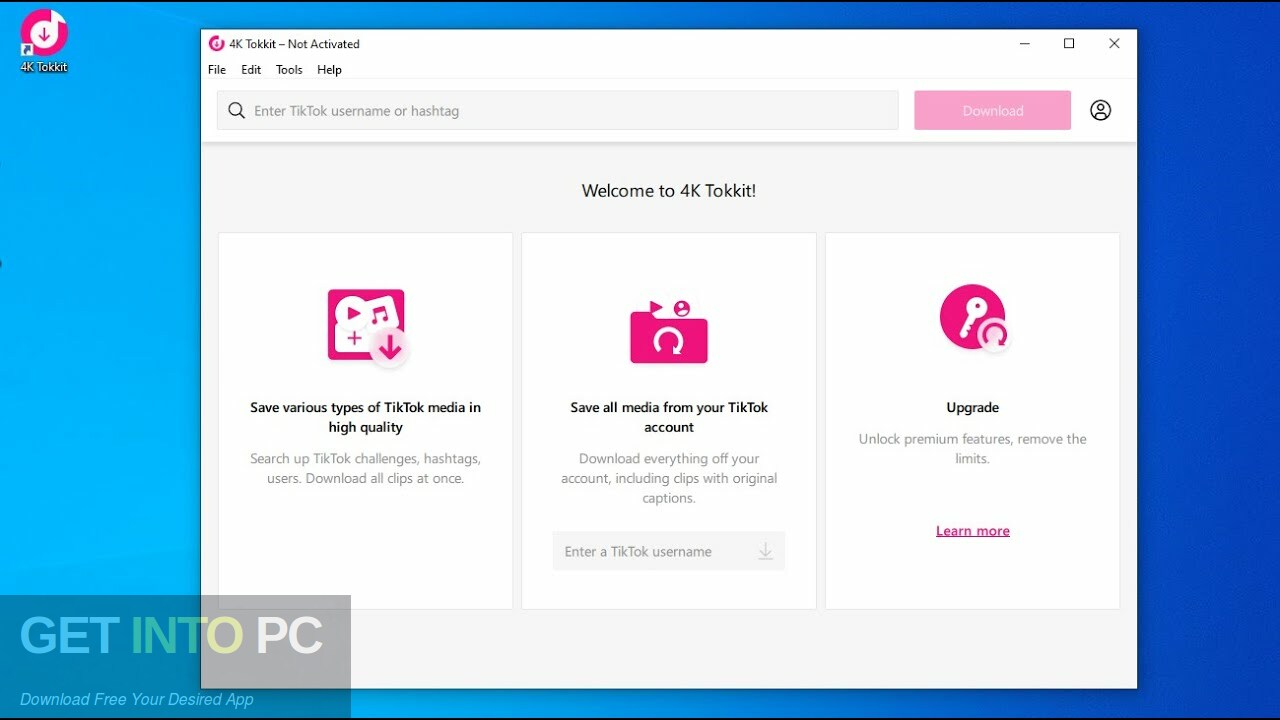Viewport: 1280px width, 720px height.
Task: Minimize the 4K Tokkit window
Action: tap(1025, 43)
